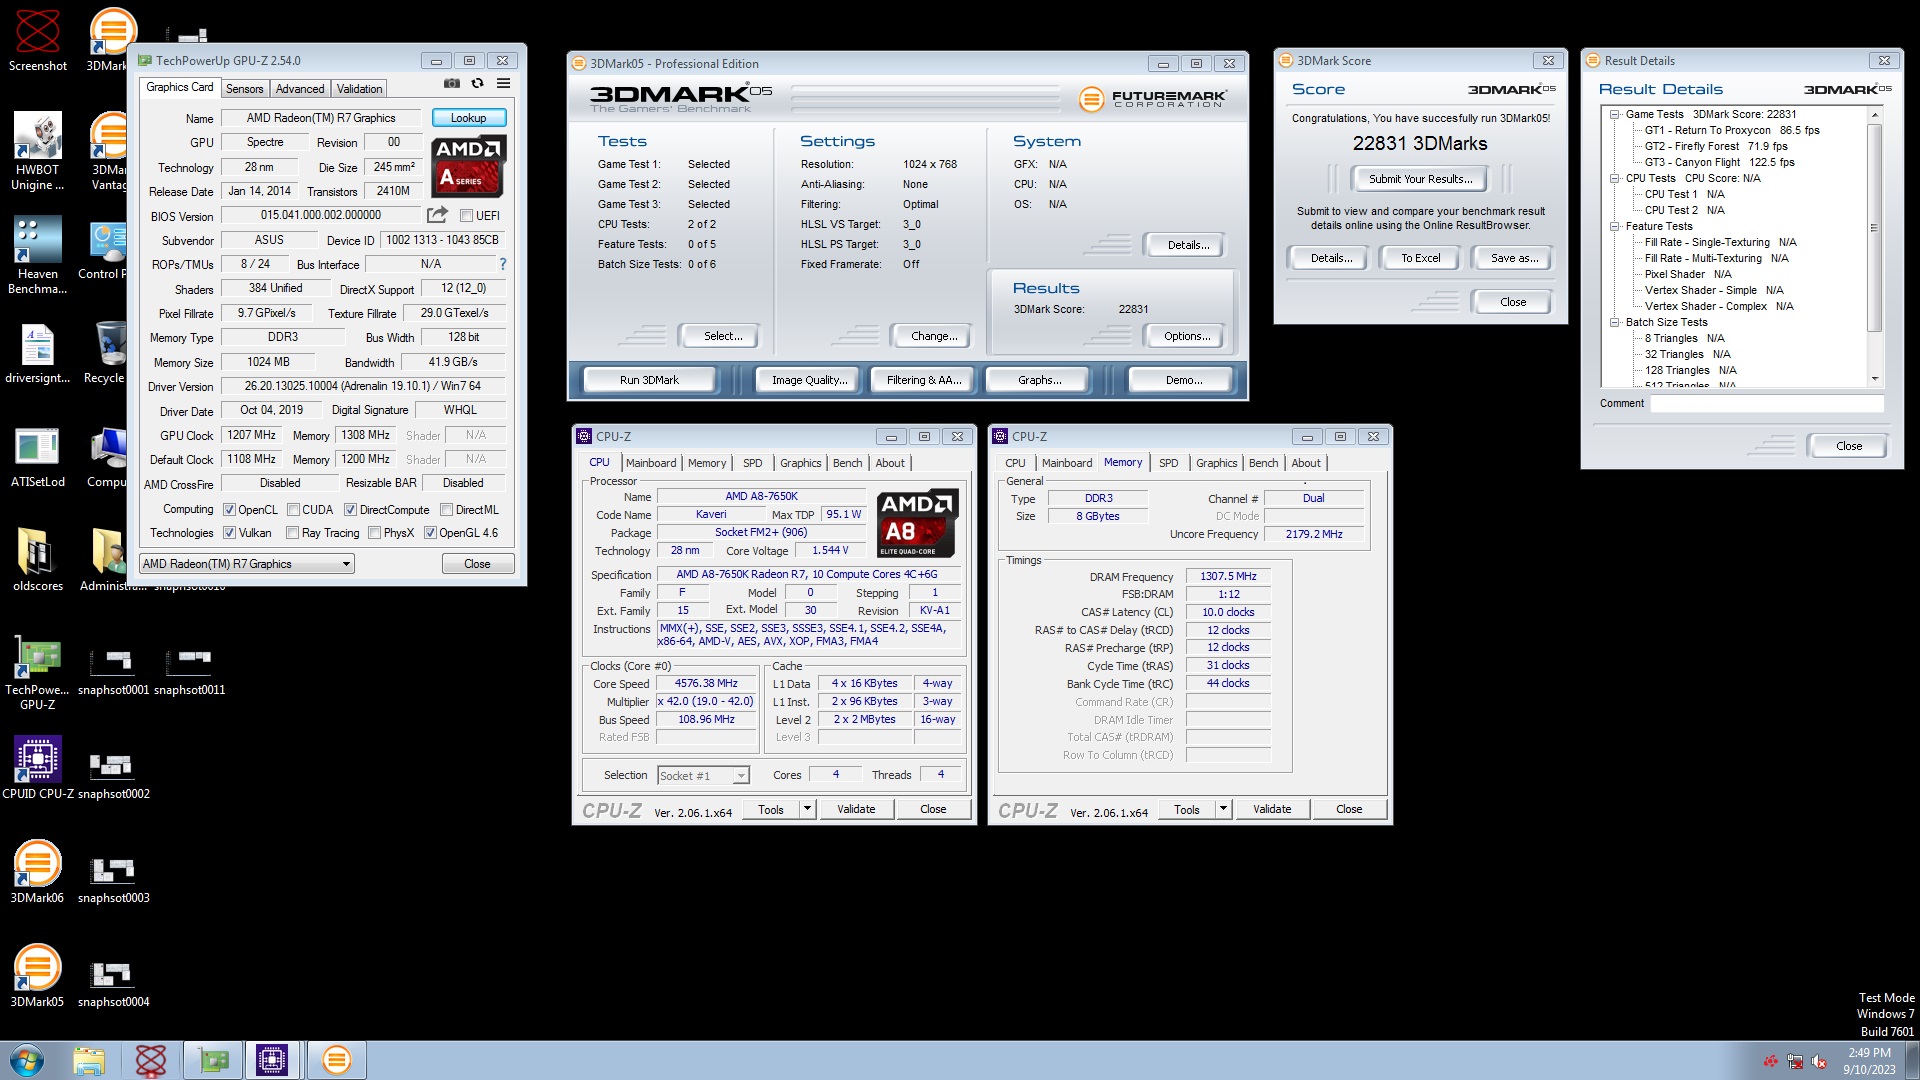Screen dimensions: 1920x1080
Task: Click the CPU-Z taskbar icon
Action: point(272,1060)
